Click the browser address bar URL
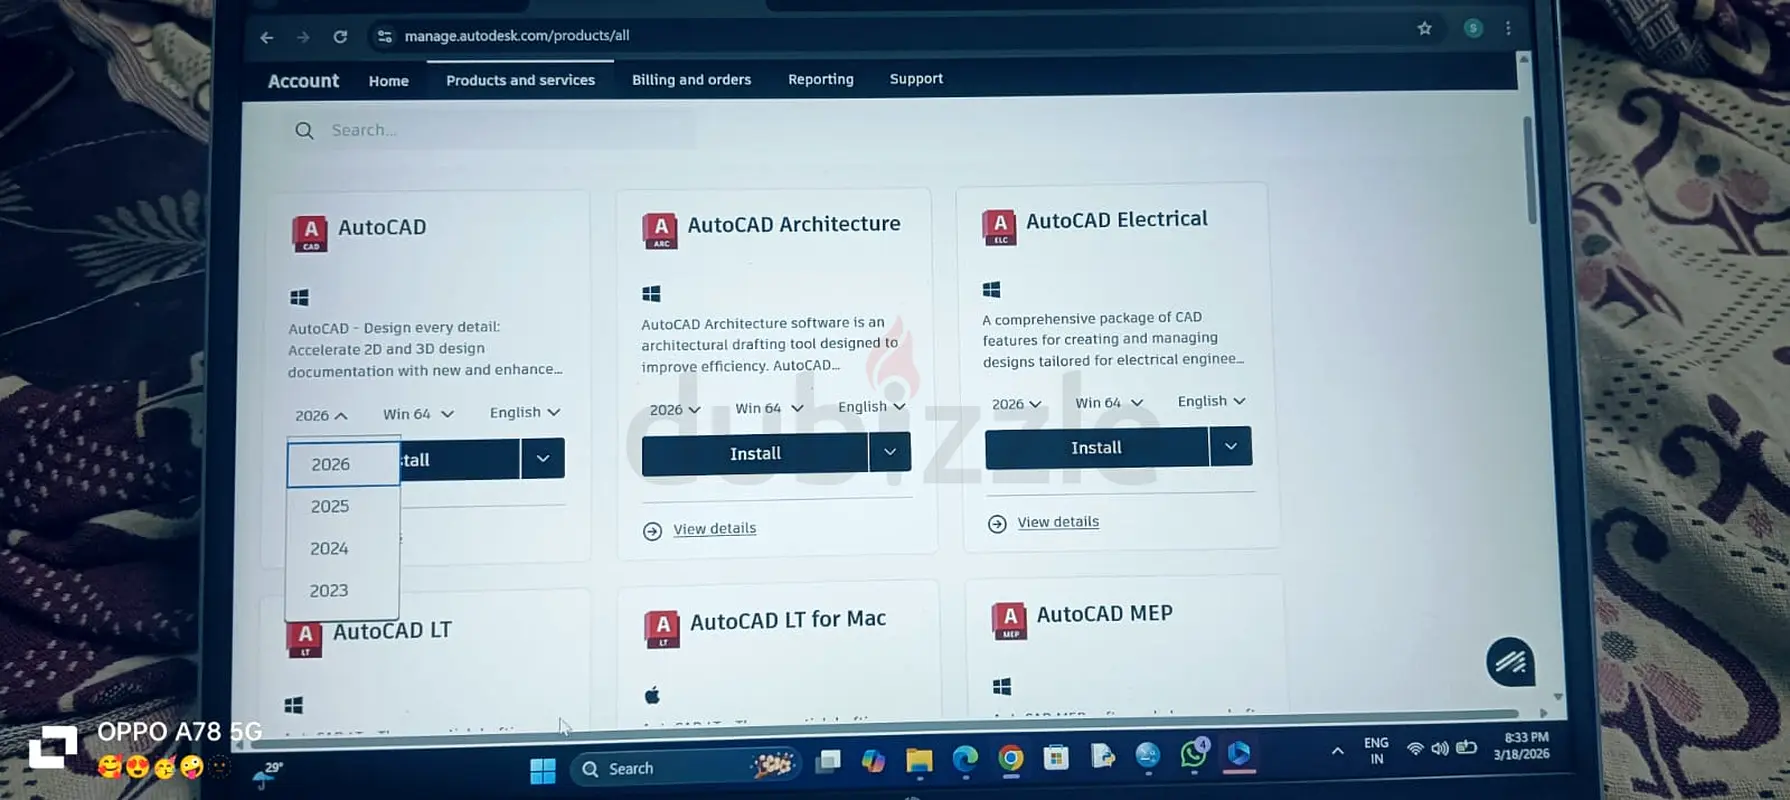This screenshot has height=800, width=1790. [x=517, y=36]
